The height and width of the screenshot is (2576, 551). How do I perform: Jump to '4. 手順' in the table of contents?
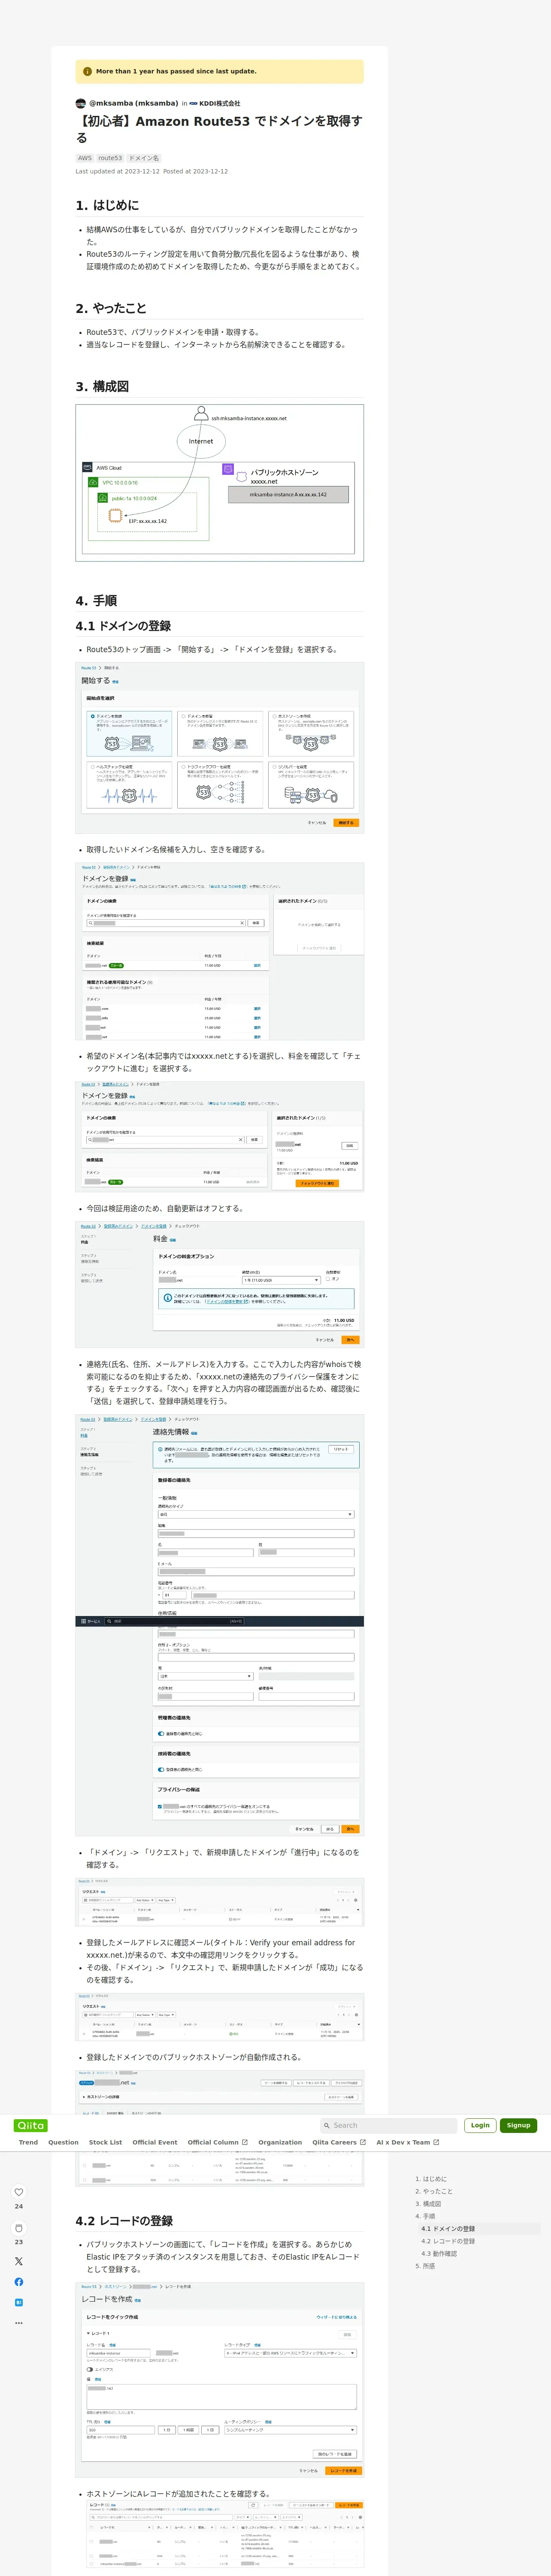point(425,2216)
